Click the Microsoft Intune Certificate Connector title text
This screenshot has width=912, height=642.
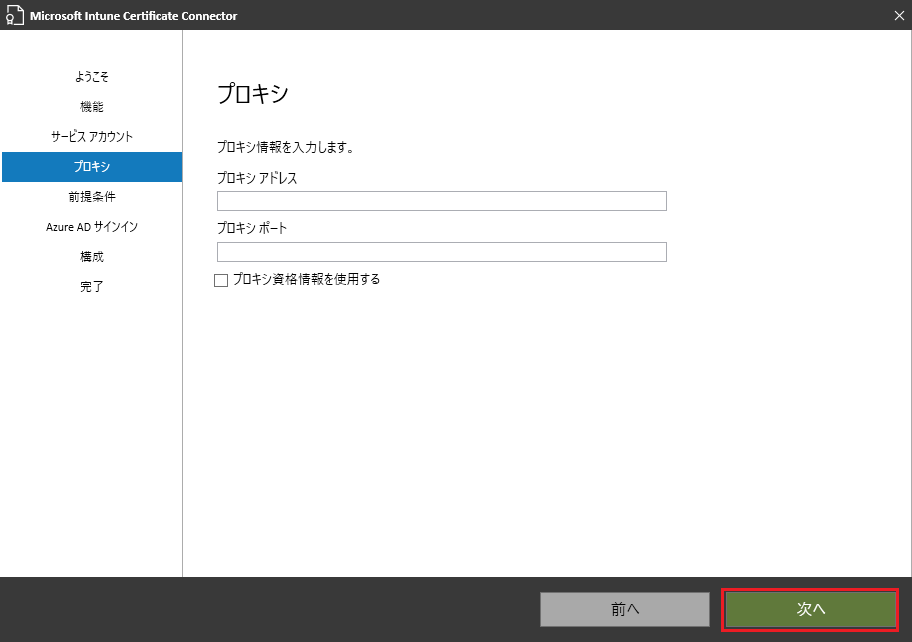point(134,16)
